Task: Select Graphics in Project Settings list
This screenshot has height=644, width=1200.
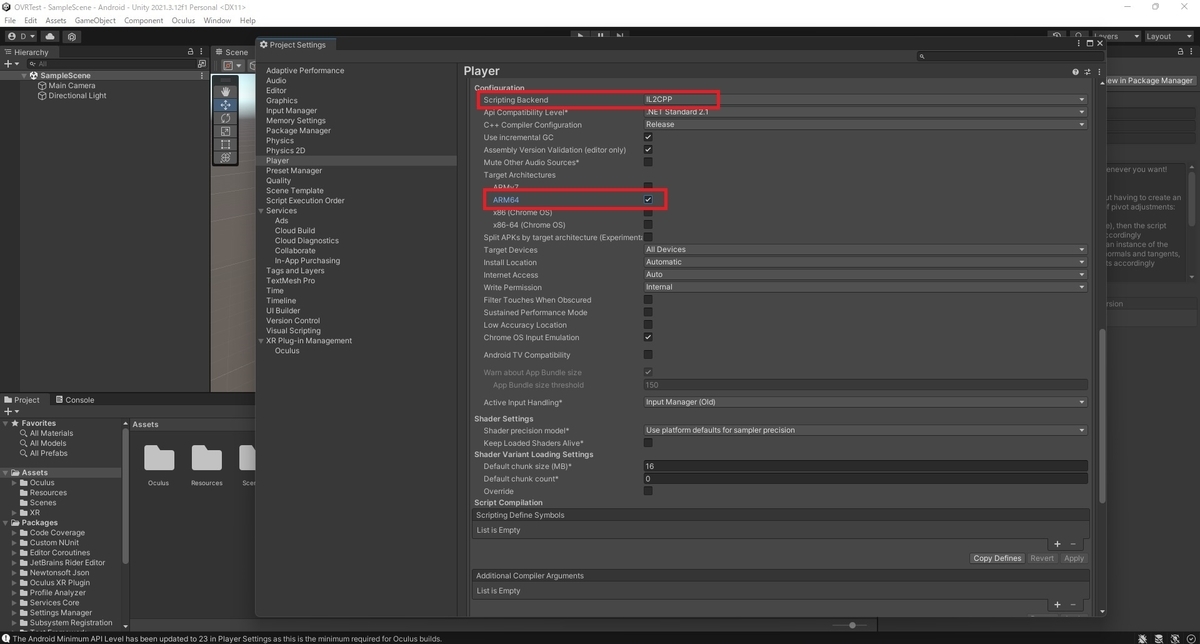Action: [x=282, y=101]
